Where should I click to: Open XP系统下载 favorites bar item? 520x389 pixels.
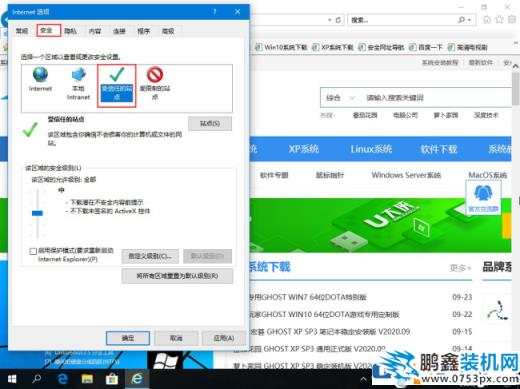pos(333,47)
